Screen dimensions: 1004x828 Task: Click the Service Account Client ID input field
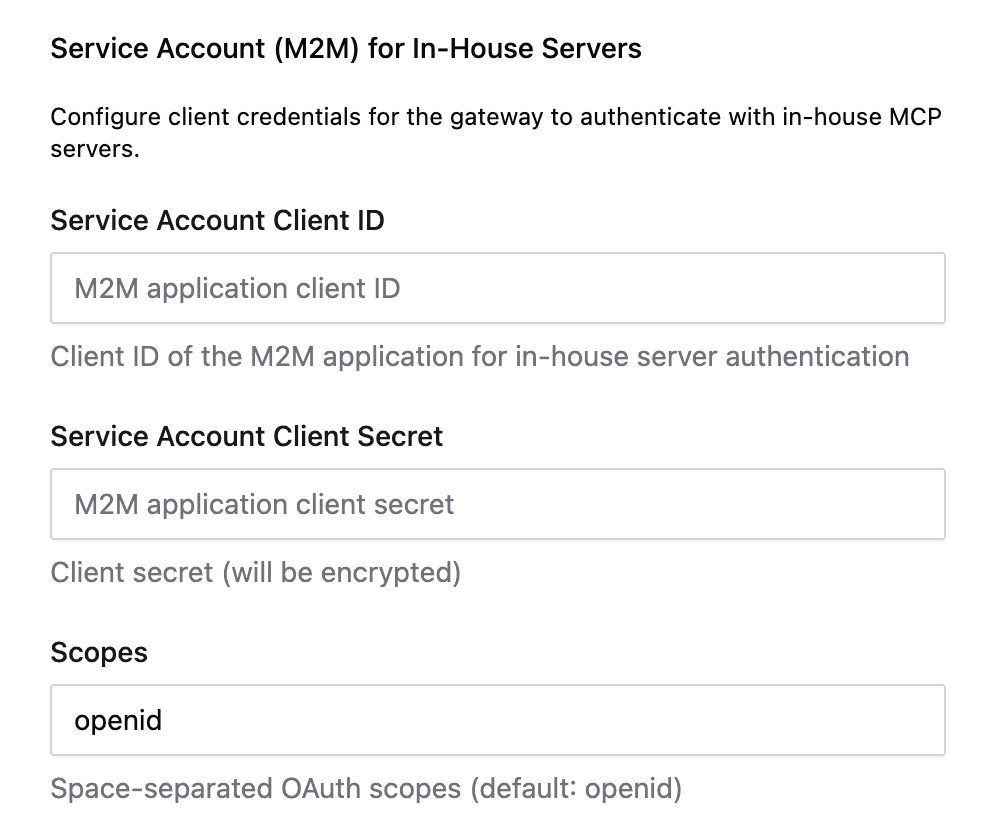coord(498,288)
